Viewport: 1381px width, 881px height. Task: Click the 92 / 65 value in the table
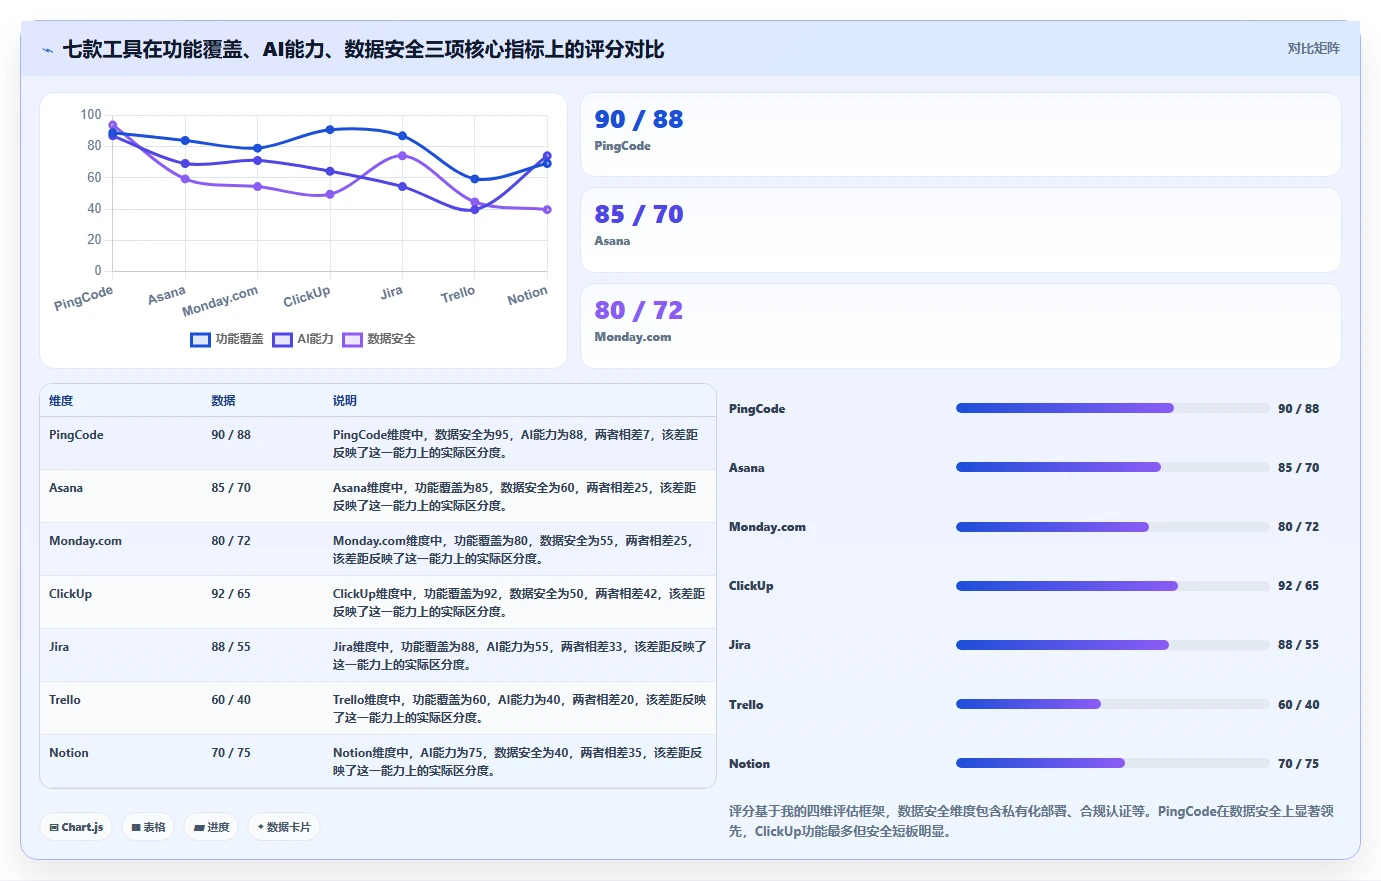[231, 594]
